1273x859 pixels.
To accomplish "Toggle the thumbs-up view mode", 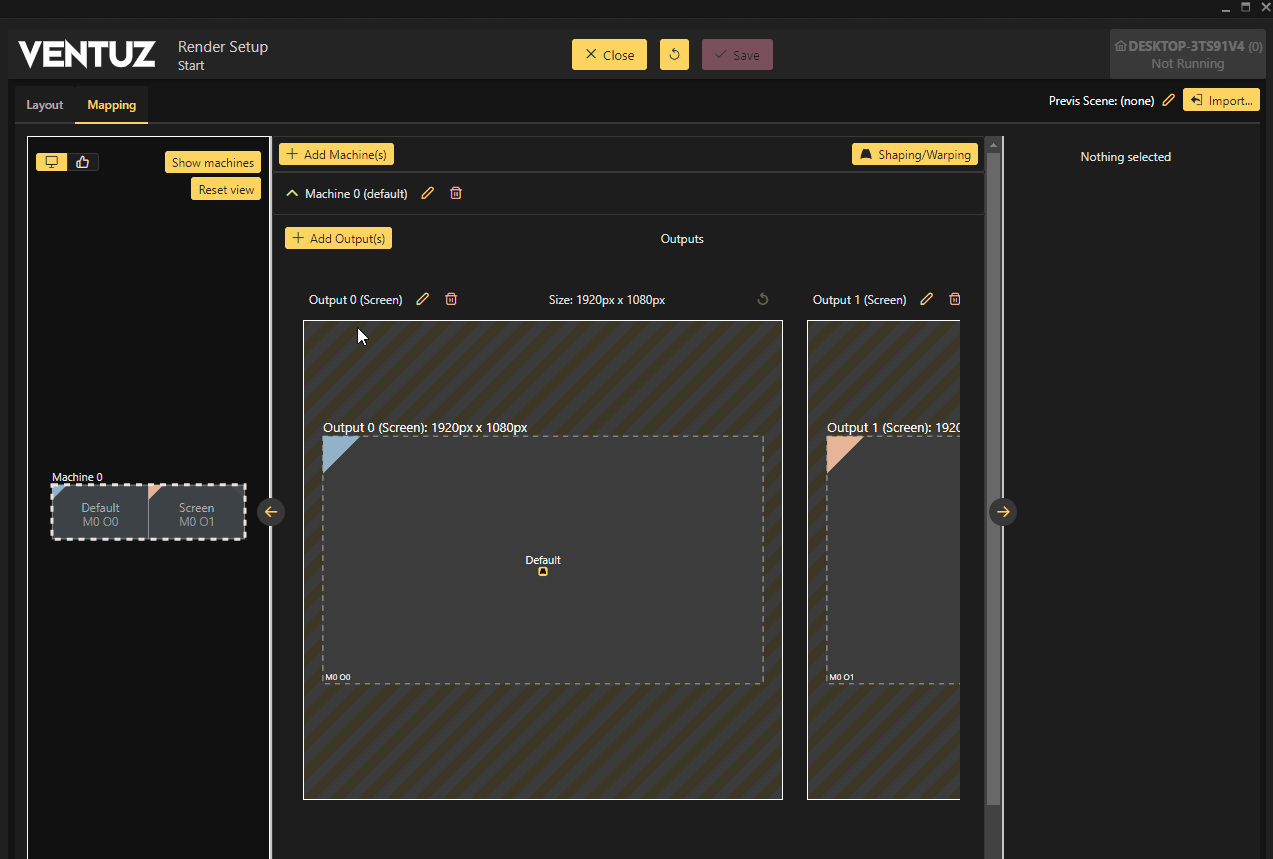I will 83,162.
